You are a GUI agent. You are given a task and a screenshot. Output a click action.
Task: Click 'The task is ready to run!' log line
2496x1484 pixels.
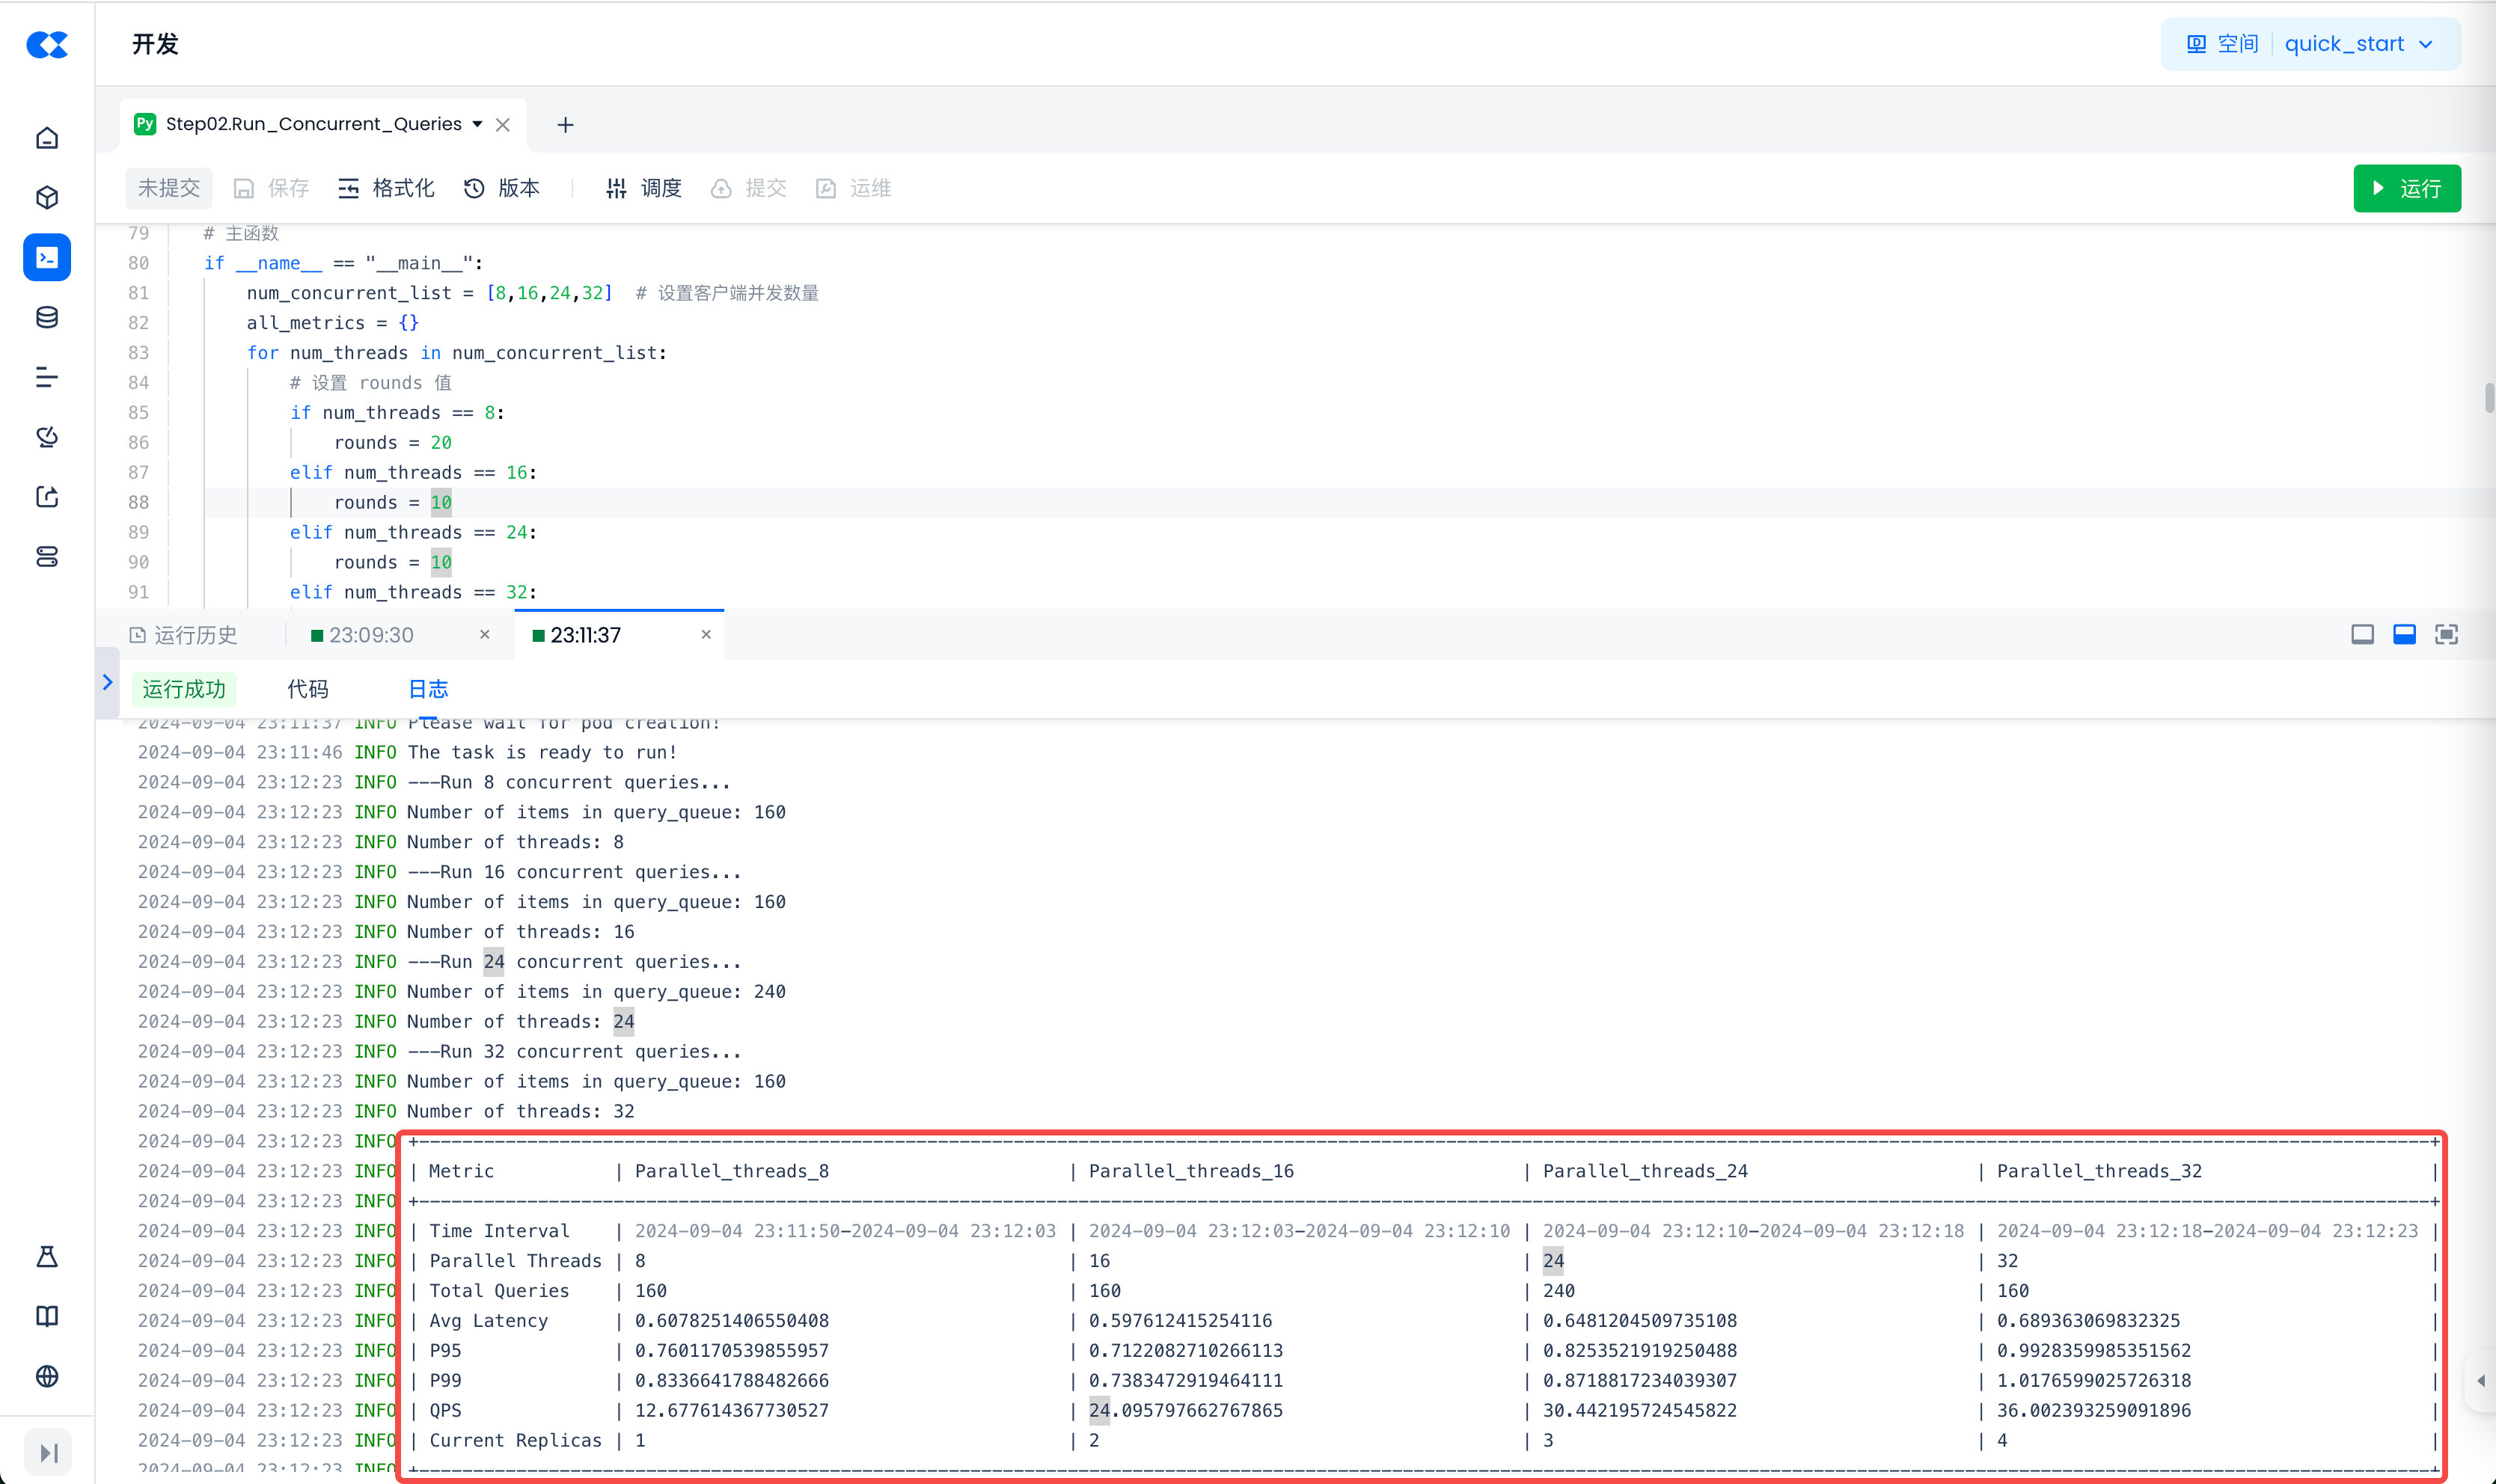click(542, 752)
